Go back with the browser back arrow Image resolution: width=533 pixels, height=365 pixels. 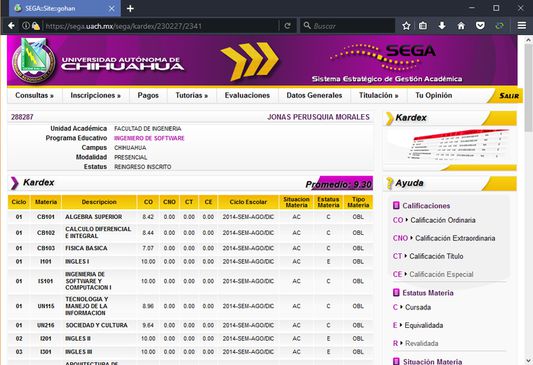coord(11,26)
